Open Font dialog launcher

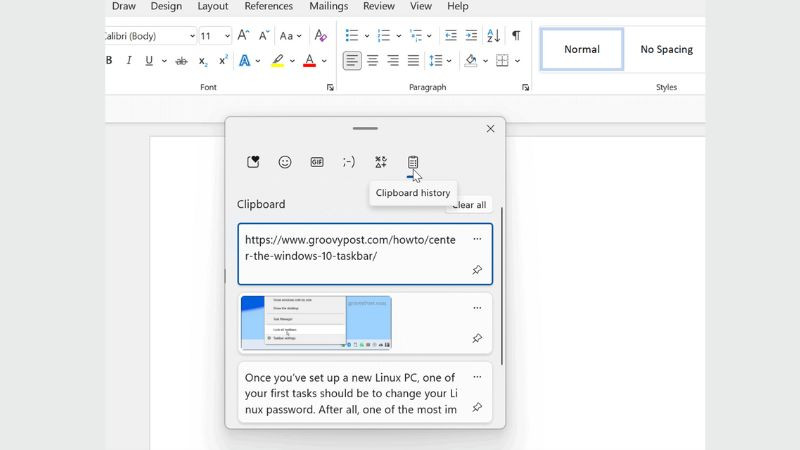tap(330, 88)
